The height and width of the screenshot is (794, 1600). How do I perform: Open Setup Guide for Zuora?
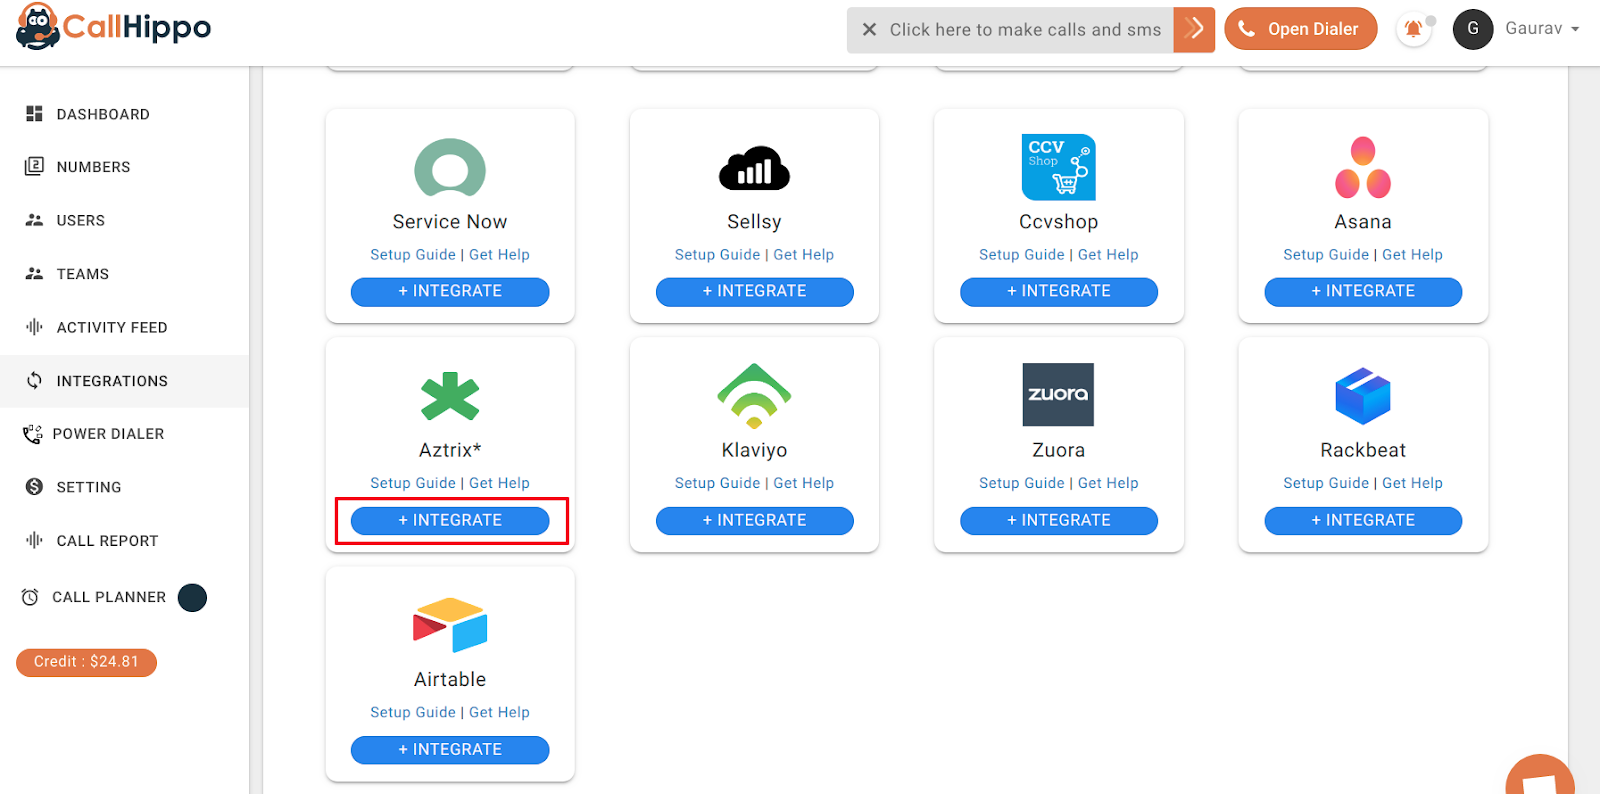(1022, 483)
